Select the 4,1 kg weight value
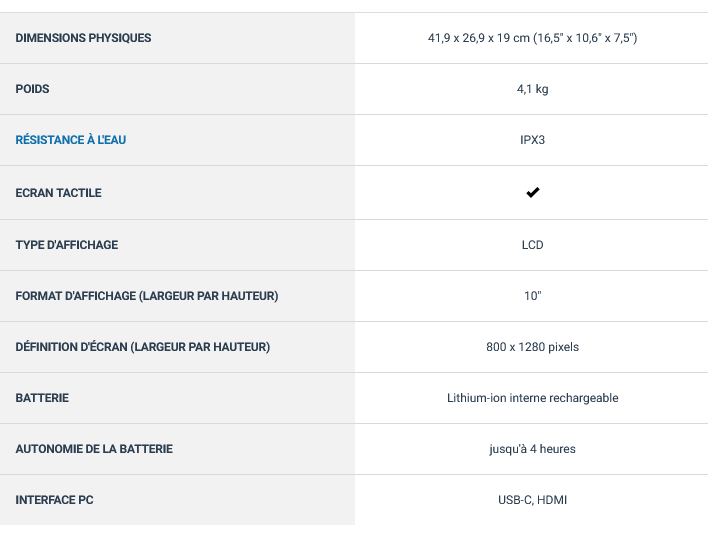This screenshot has height=536, width=708. [x=532, y=89]
